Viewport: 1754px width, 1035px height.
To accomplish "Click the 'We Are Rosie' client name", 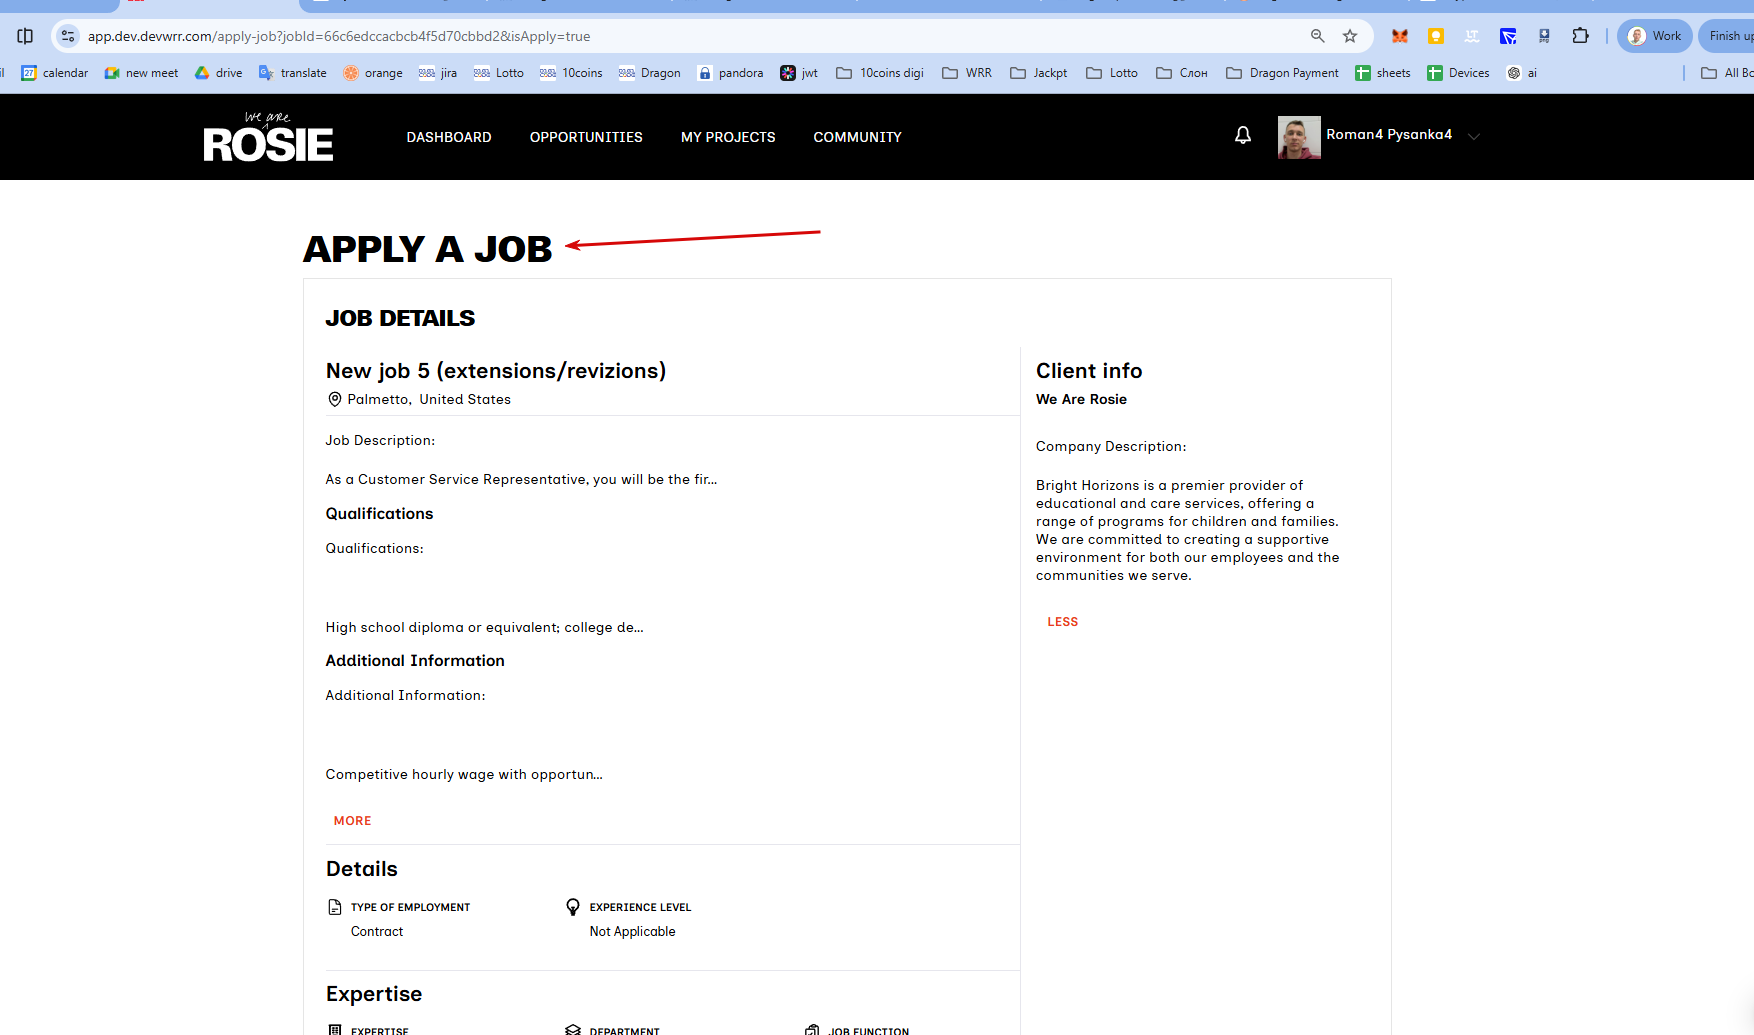I will point(1081,399).
